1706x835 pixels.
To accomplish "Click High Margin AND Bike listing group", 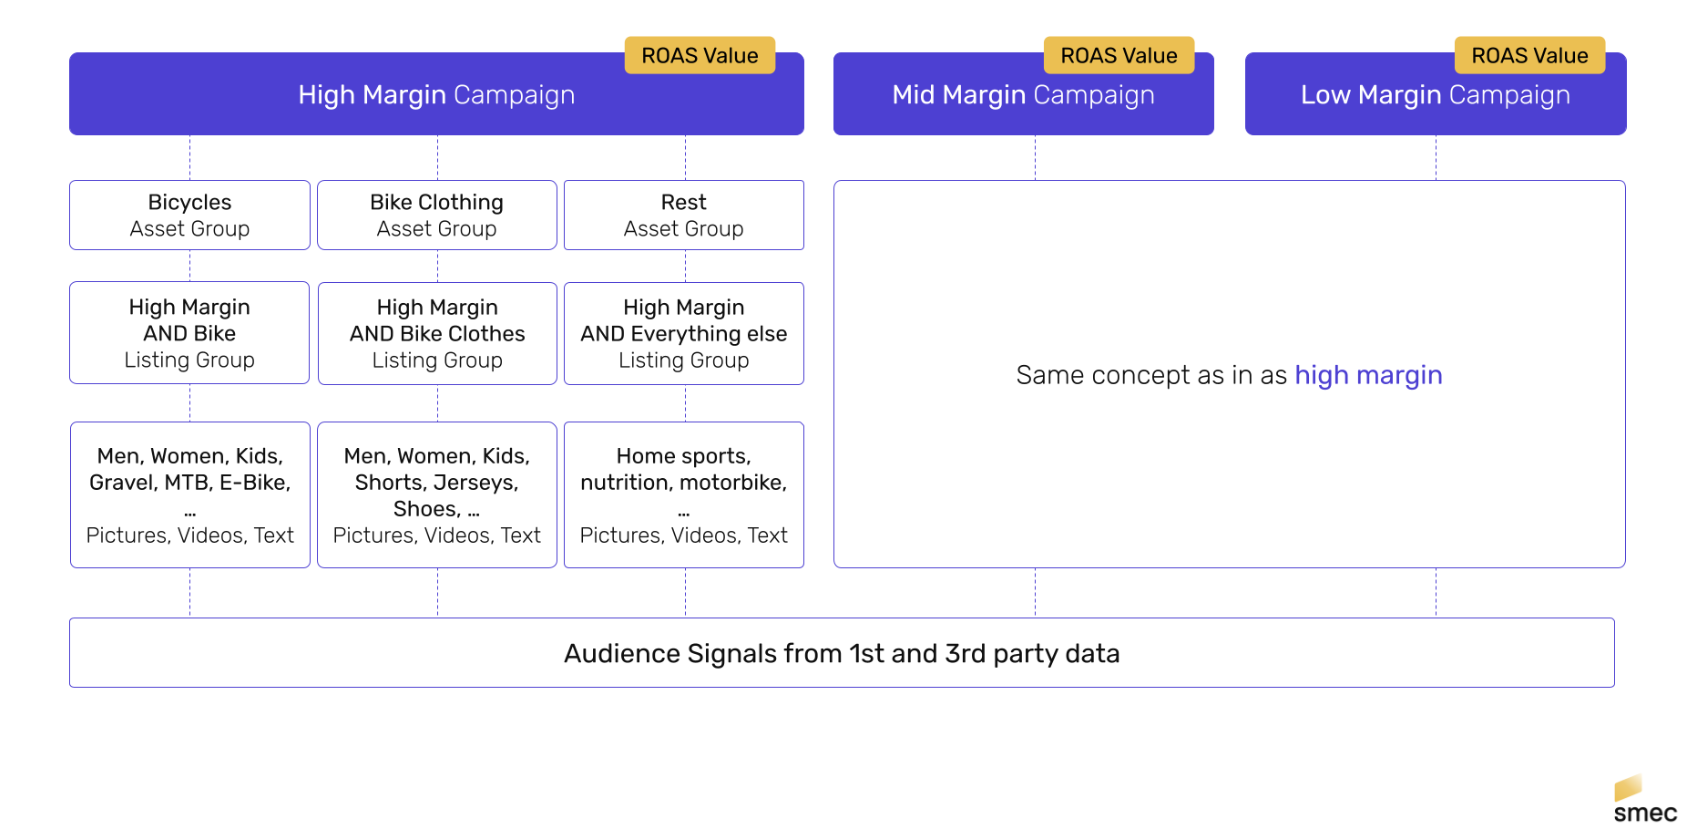I will (189, 333).
